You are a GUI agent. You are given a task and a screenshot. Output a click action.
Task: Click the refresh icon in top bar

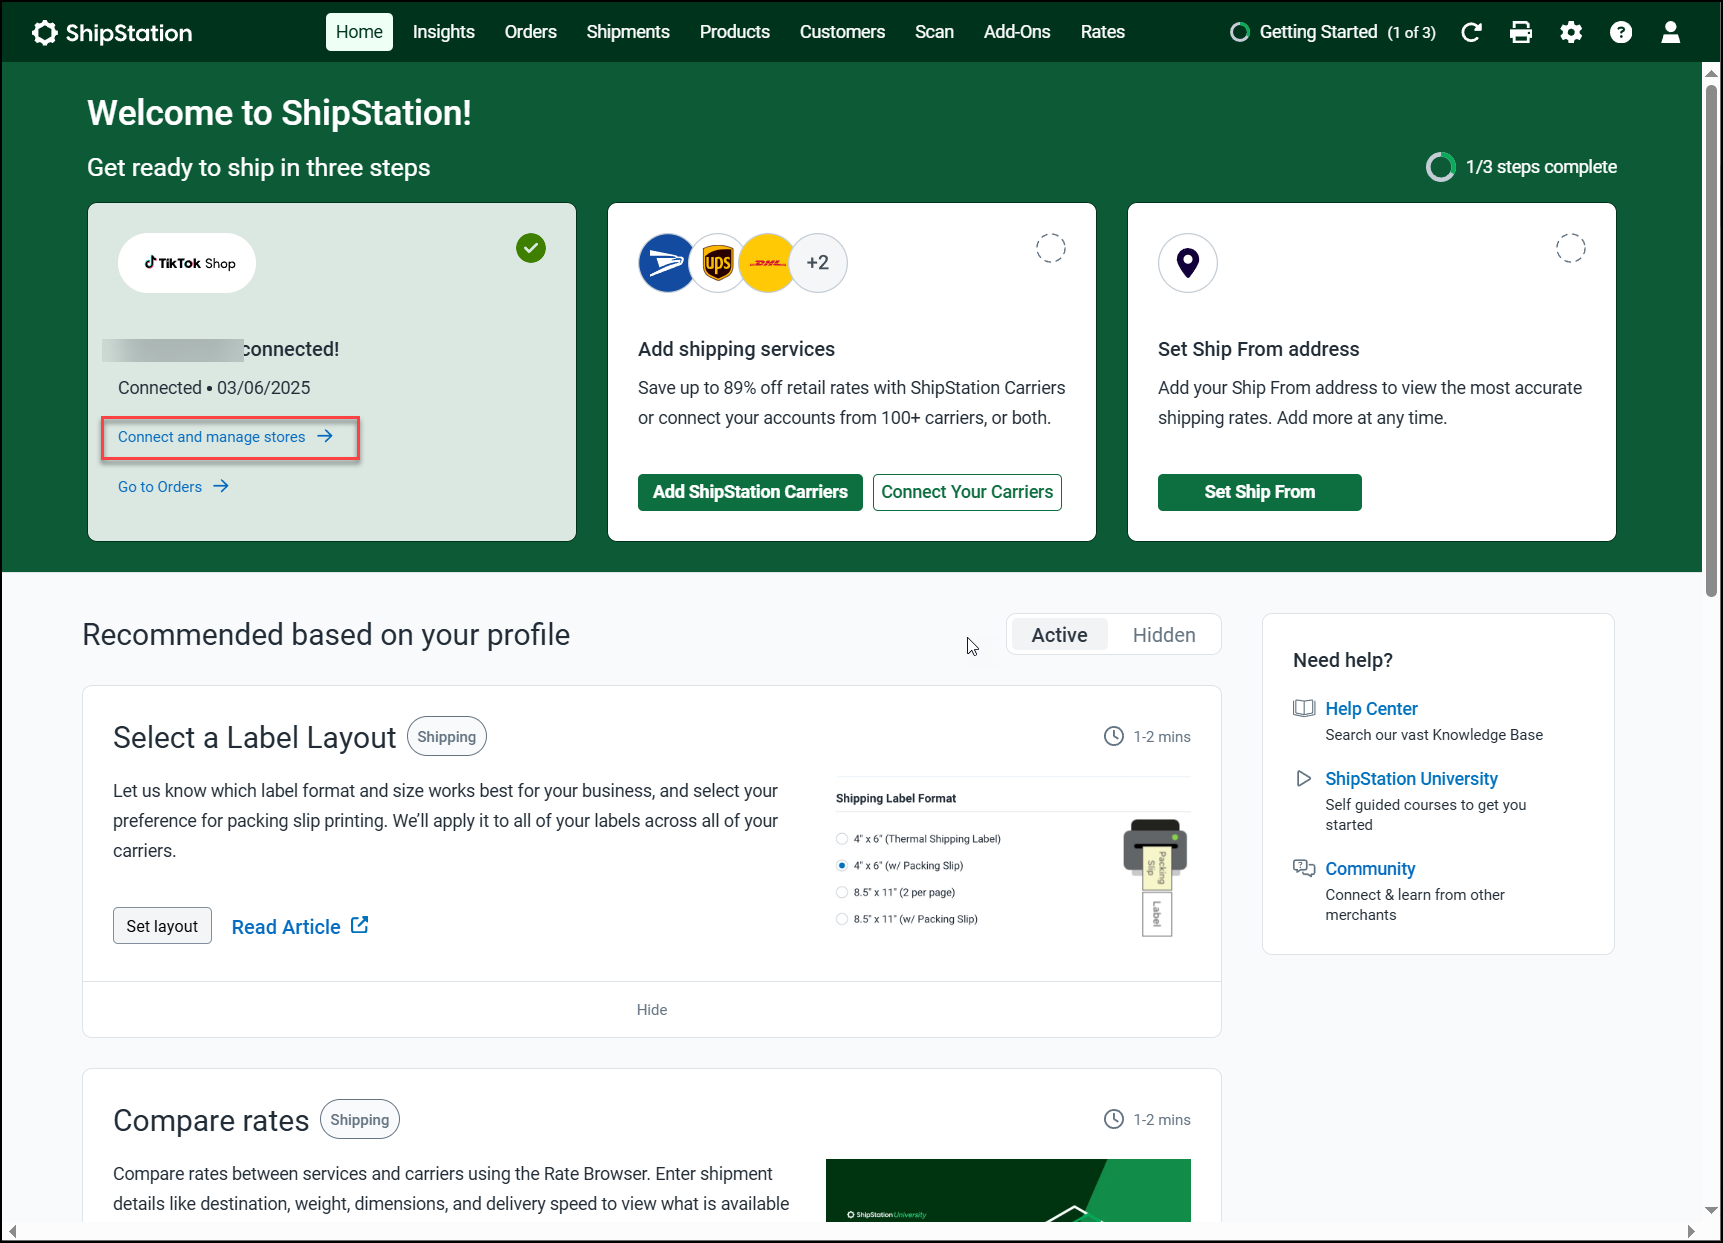(x=1471, y=32)
